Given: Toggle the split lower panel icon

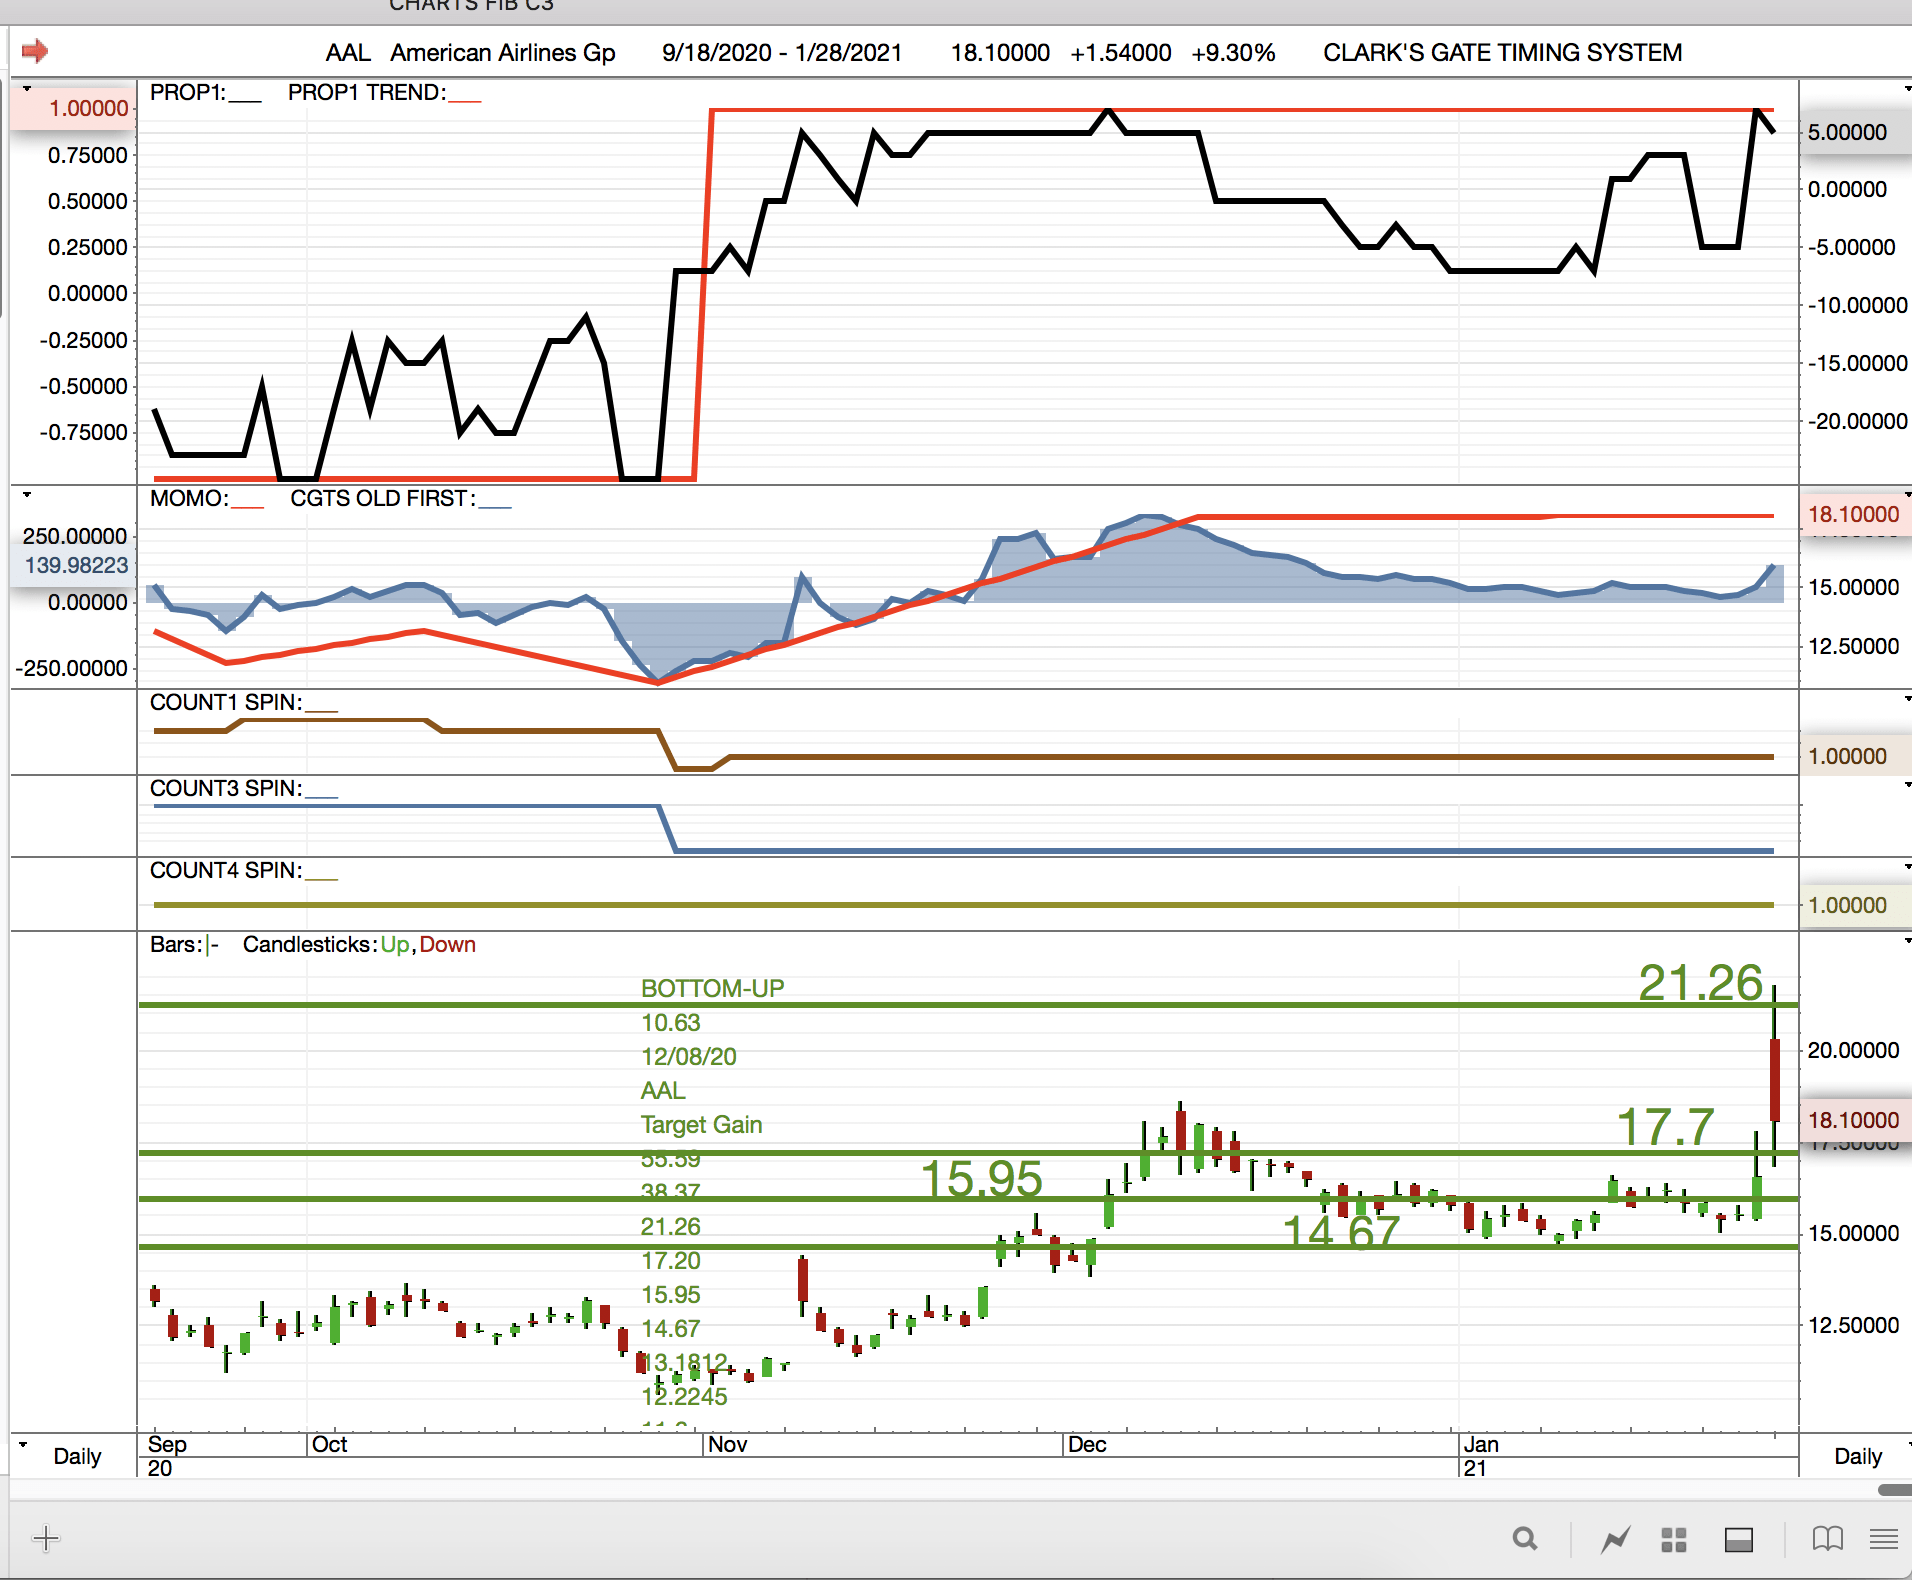Looking at the screenshot, I should tap(1739, 1540).
